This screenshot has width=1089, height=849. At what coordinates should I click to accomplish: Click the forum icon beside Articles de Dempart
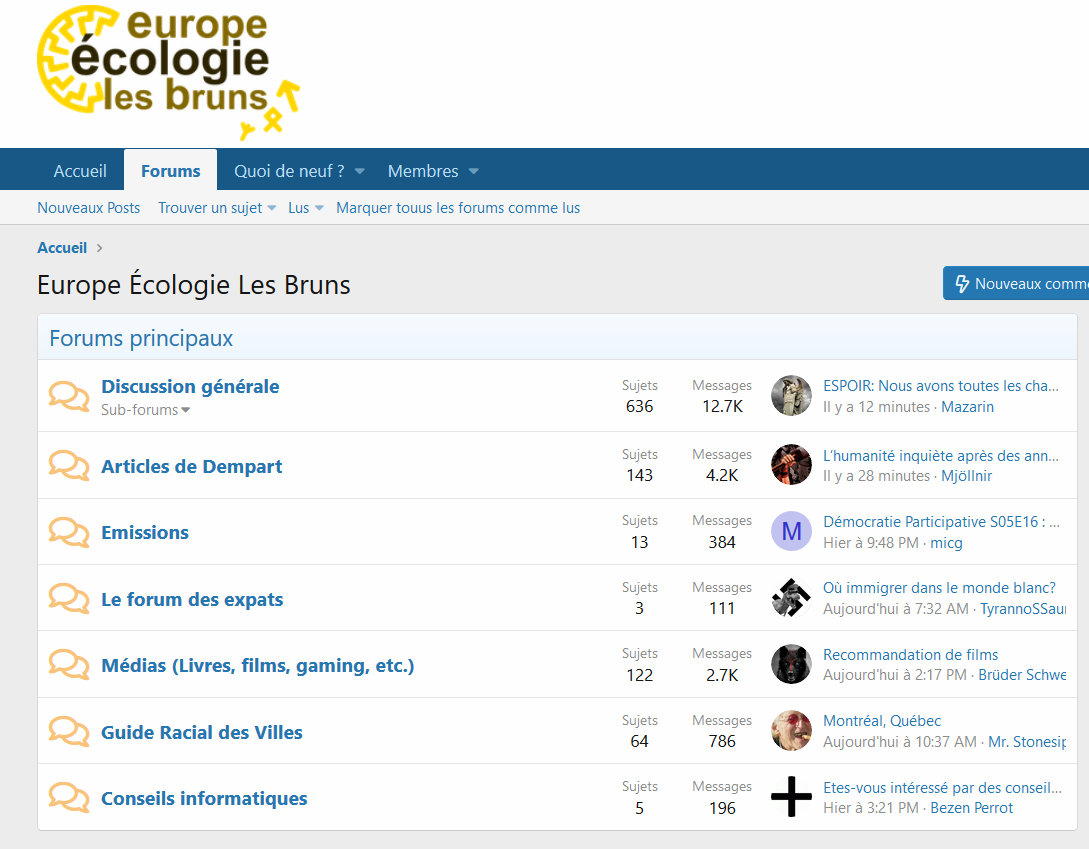tap(69, 466)
